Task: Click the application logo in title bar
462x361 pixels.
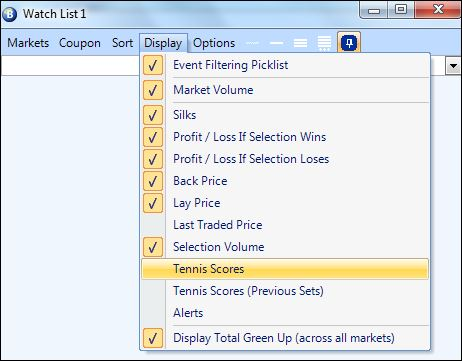Action: click(9, 14)
